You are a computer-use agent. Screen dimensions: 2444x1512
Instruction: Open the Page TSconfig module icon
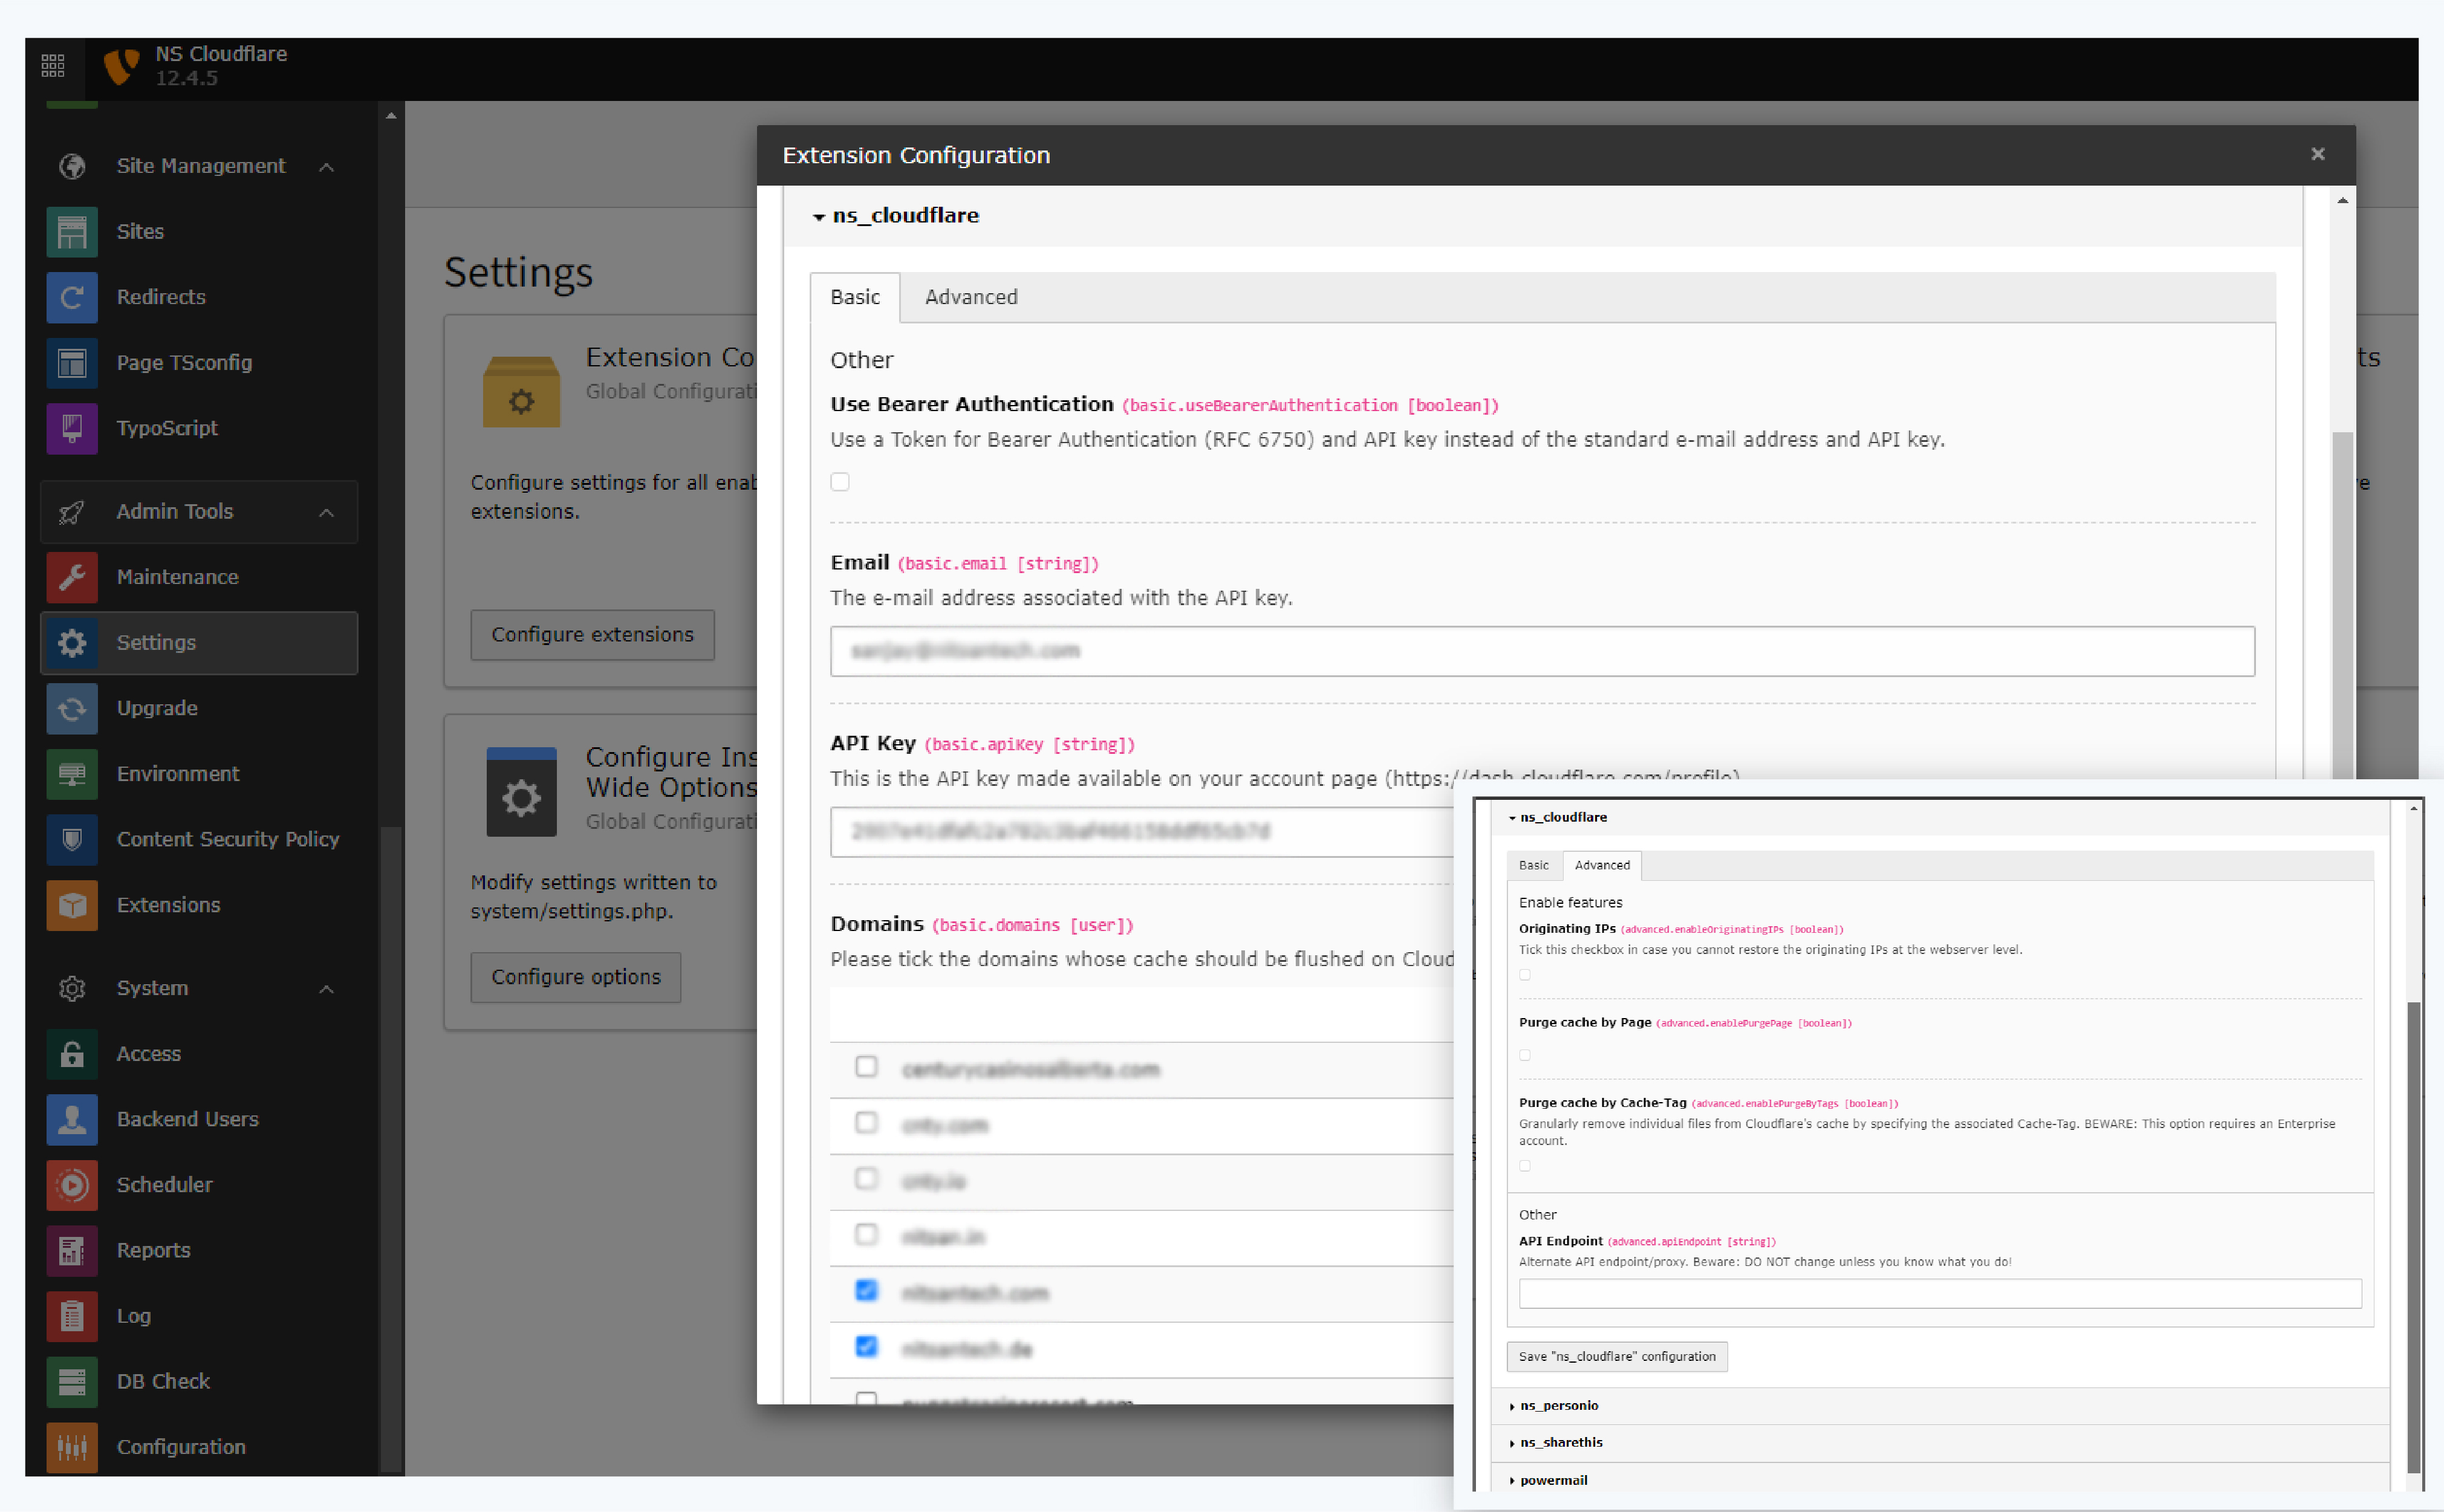[x=72, y=363]
